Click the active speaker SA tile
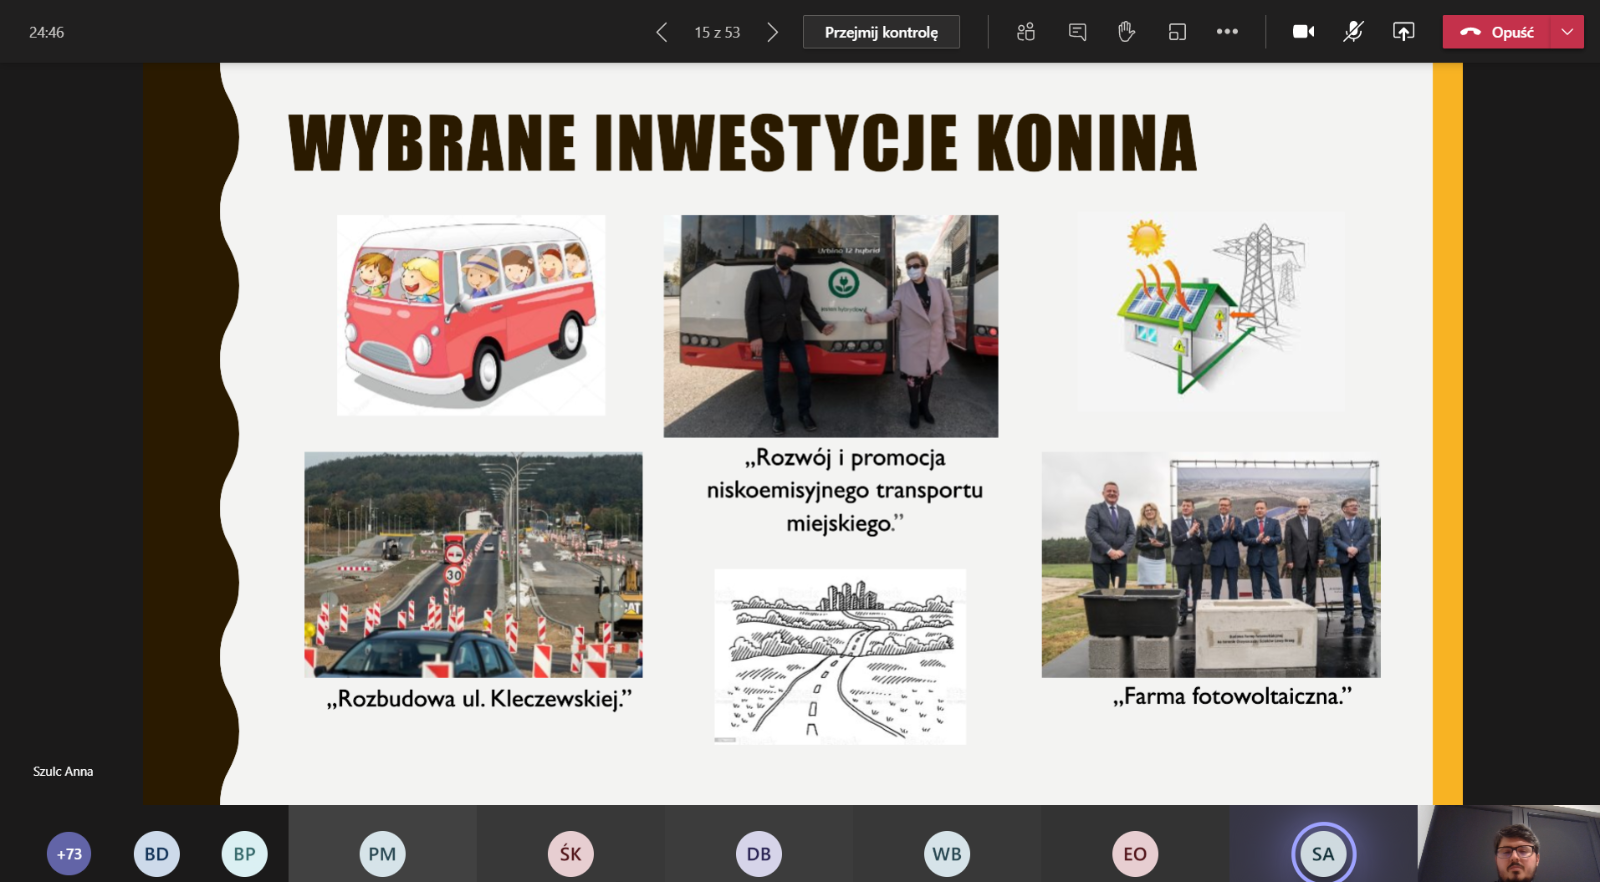This screenshot has height=882, width=1600. pos(1323,854)
